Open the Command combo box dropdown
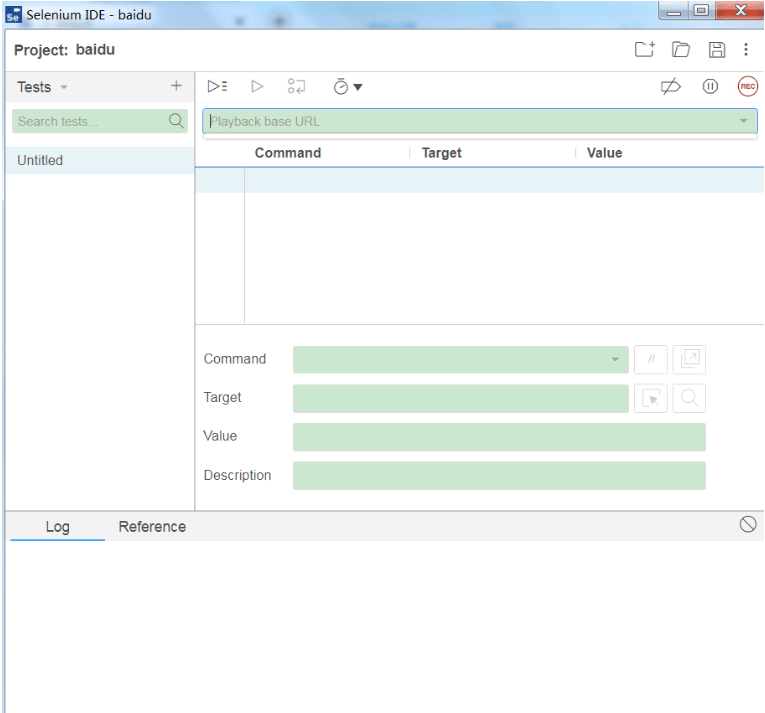 (615, 359)
